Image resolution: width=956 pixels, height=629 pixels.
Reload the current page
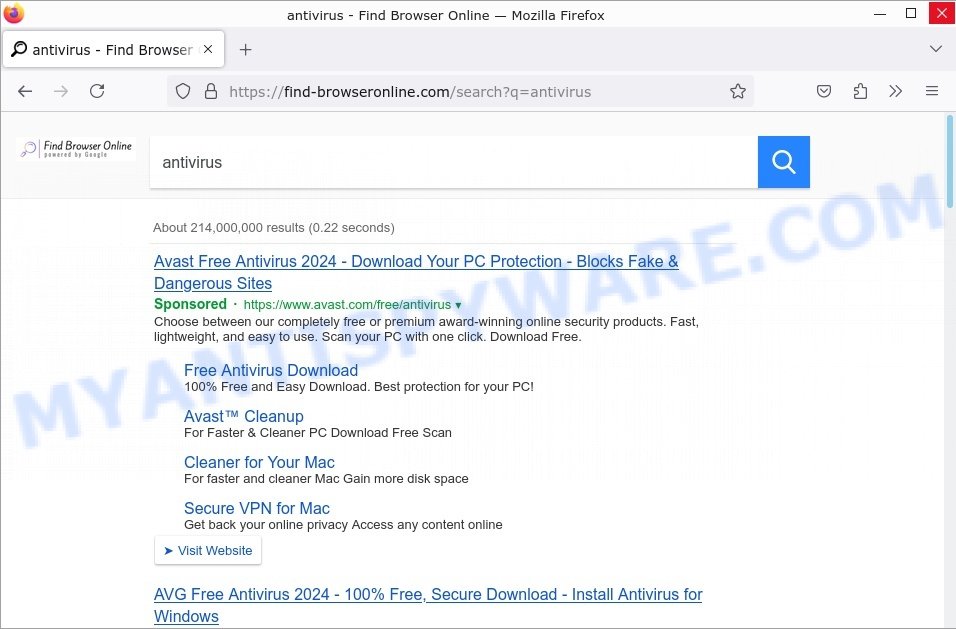[x=97, y=91]
